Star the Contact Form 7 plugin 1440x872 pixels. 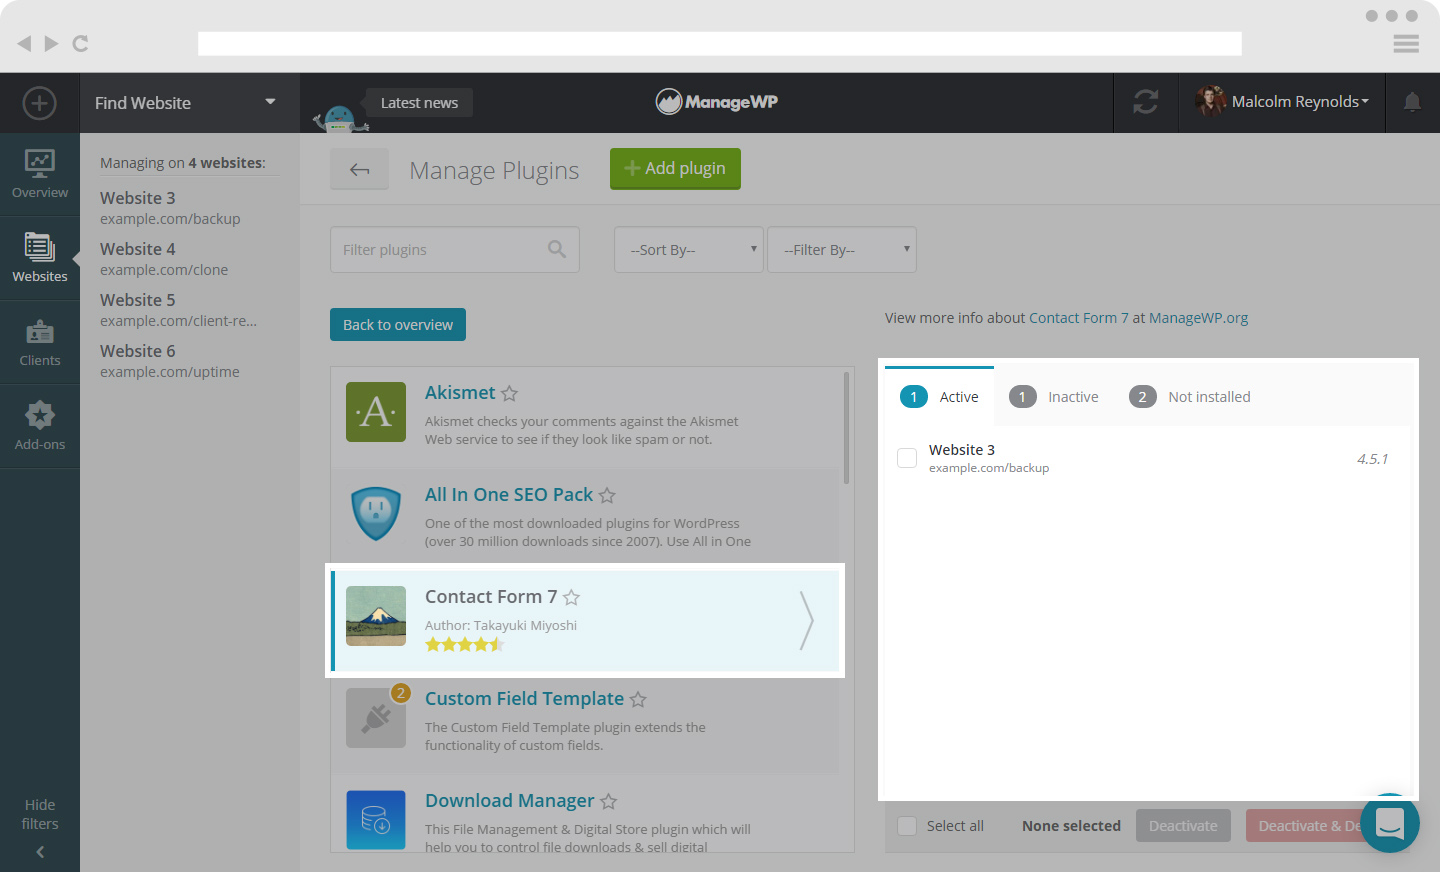coord(571,598)
